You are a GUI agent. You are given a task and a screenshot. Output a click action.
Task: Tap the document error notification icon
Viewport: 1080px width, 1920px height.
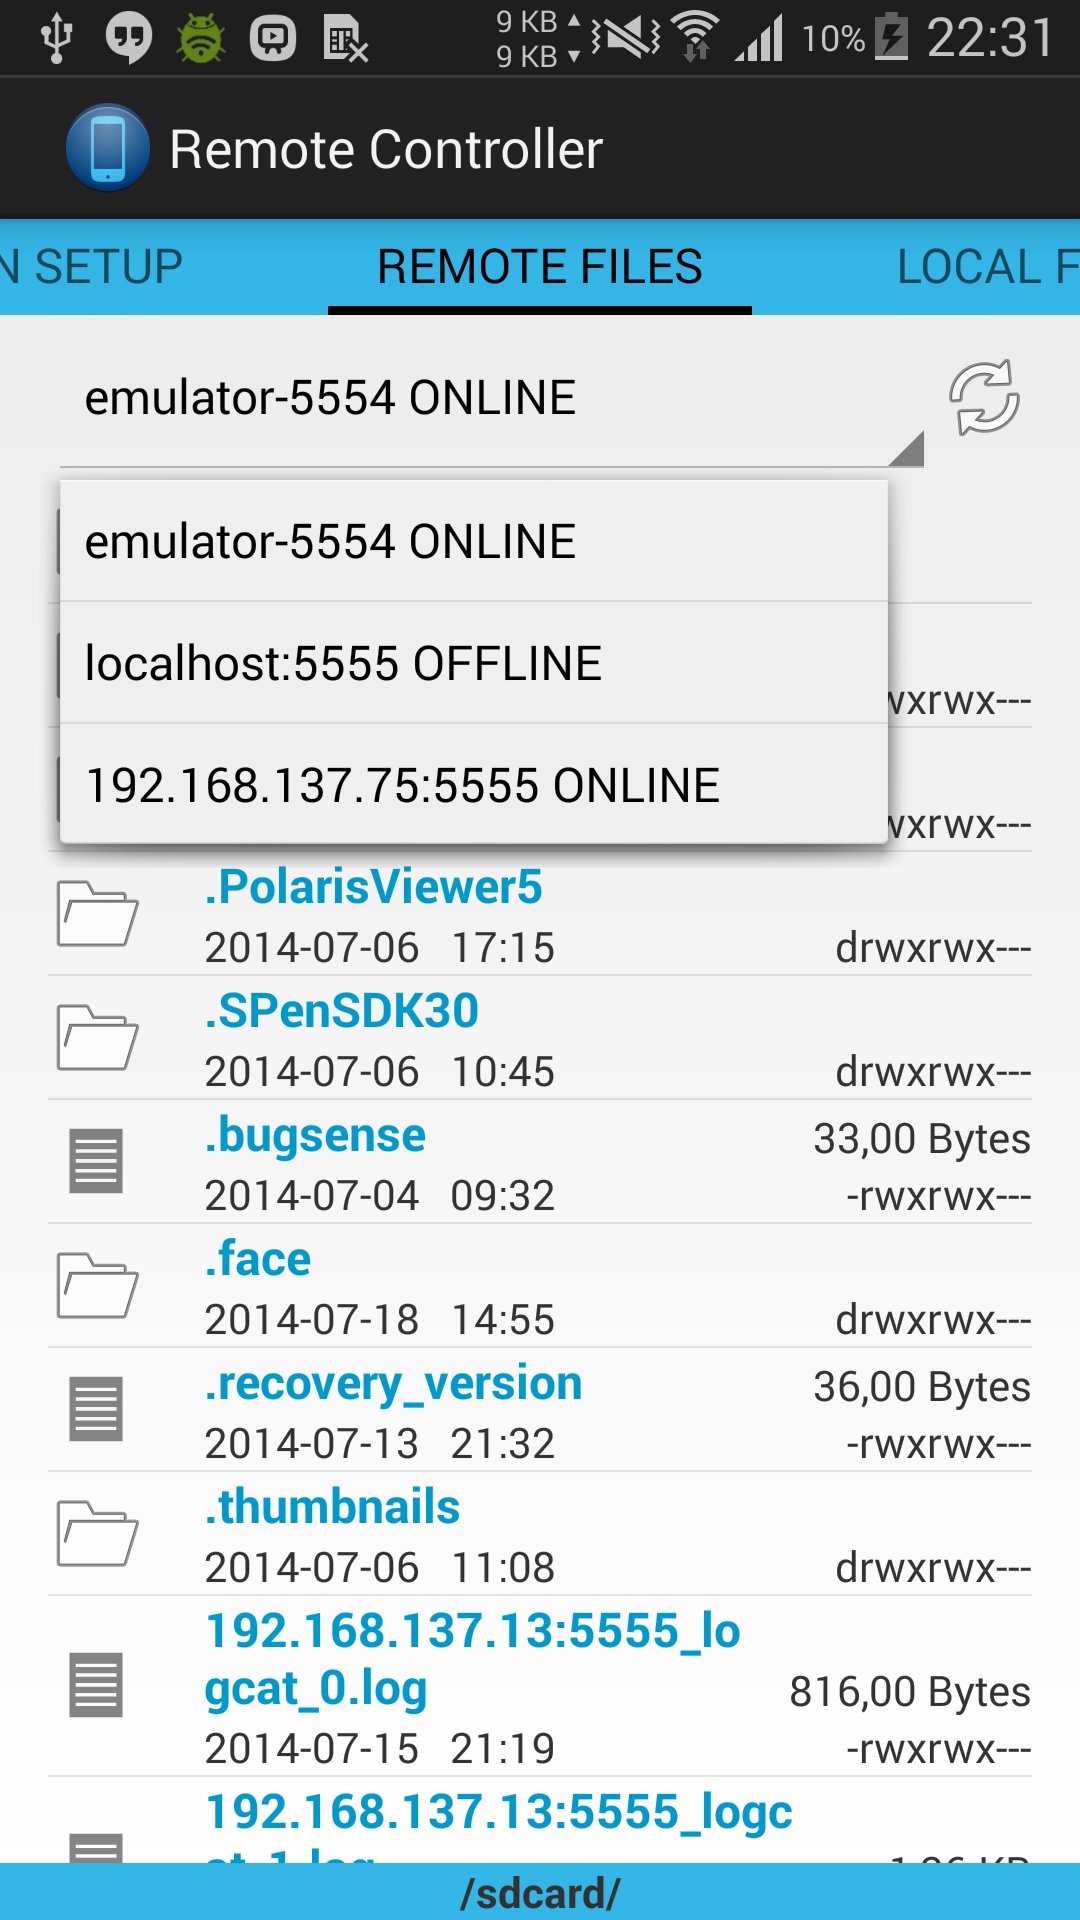click(346, 40)
